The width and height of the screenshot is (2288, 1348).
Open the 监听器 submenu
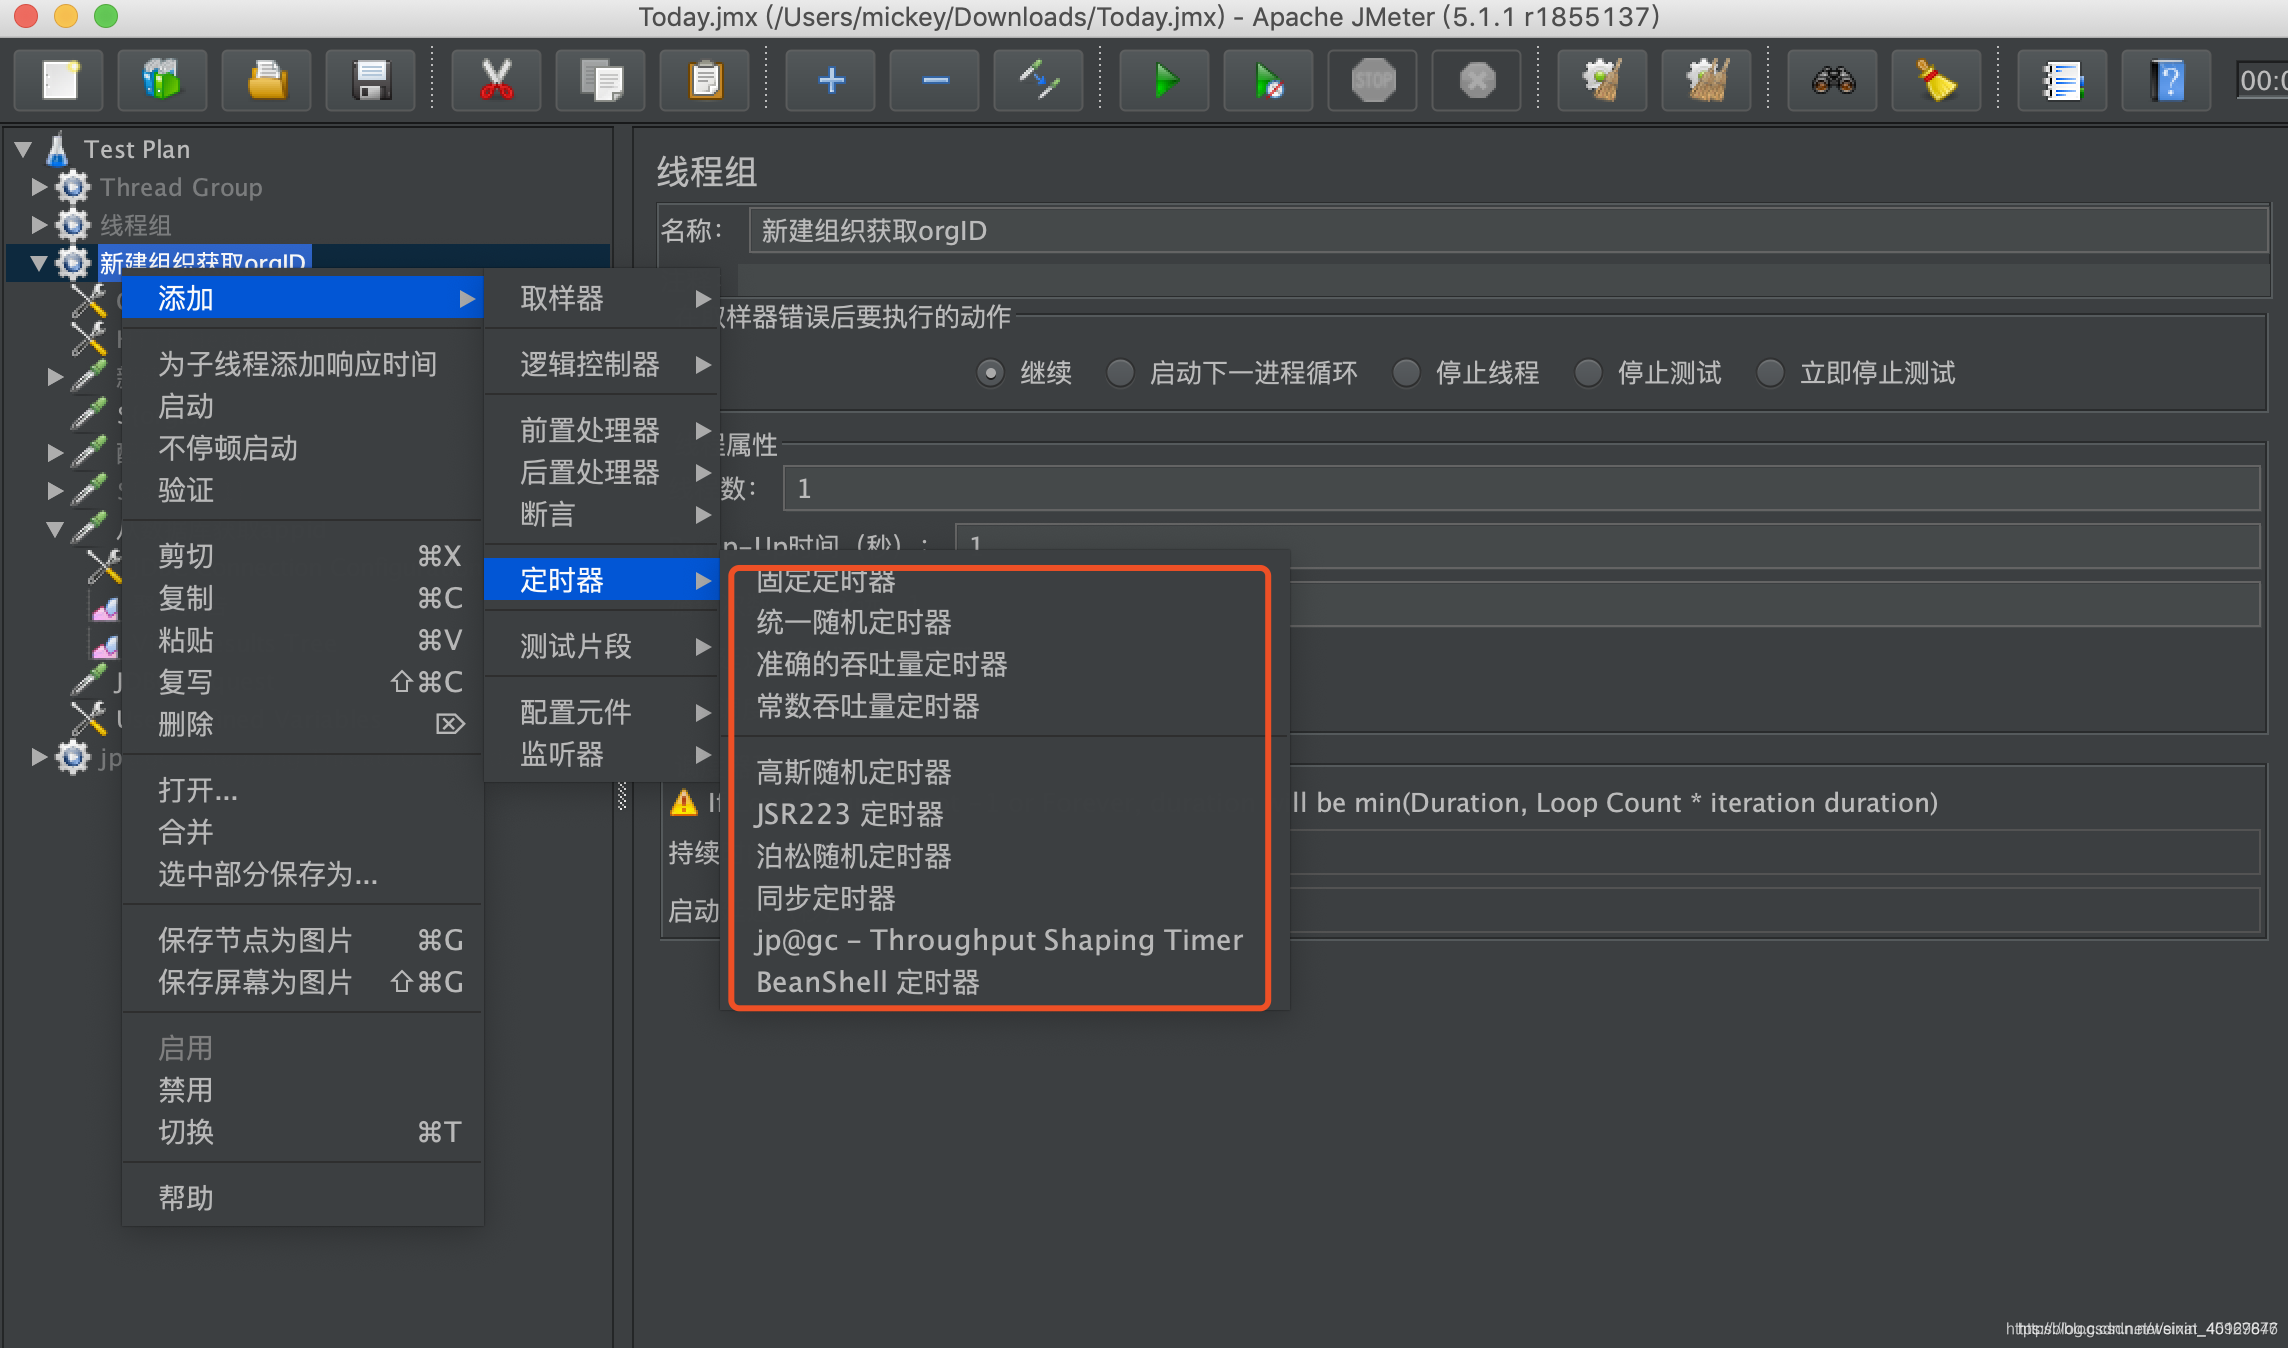pyautogui.click(x=602, y=754)
